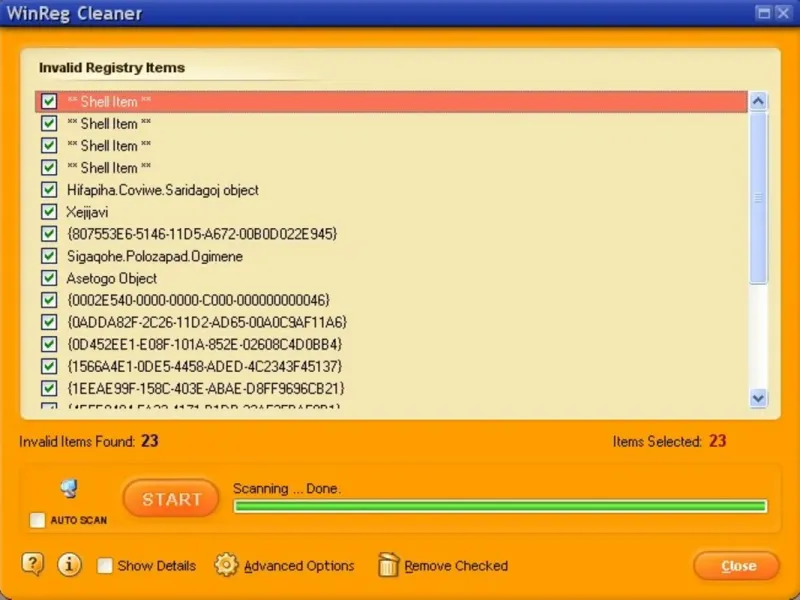This screenshot has height=600, width=800.
Task: Click the Remove Checked link
Action: coord(456,566)
